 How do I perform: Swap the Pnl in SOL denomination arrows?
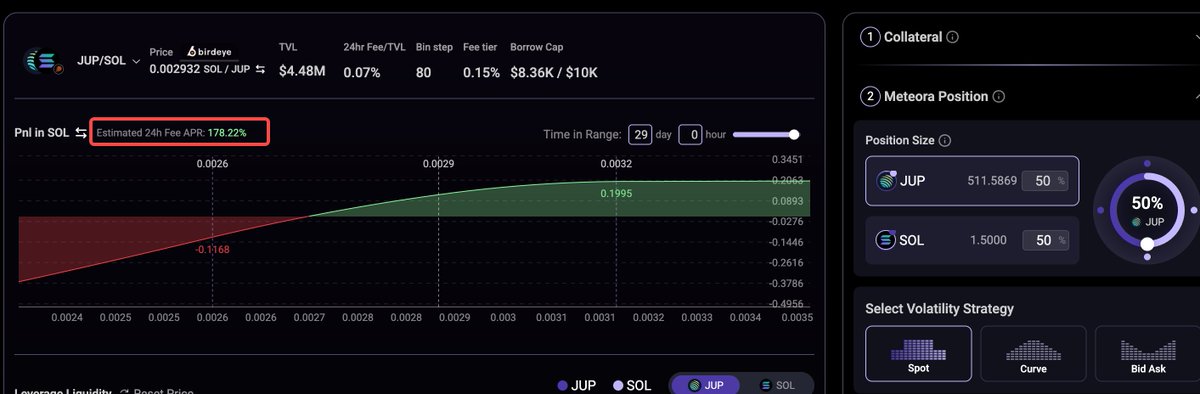tap(81, 133)
